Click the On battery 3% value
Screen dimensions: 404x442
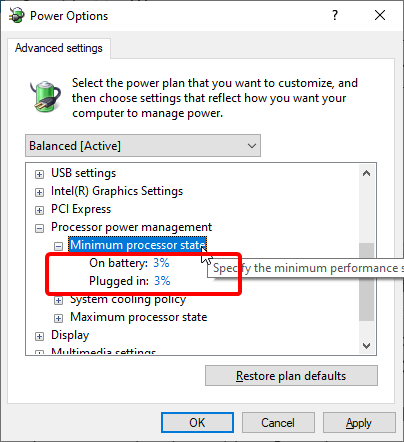(x=161, y=263)
